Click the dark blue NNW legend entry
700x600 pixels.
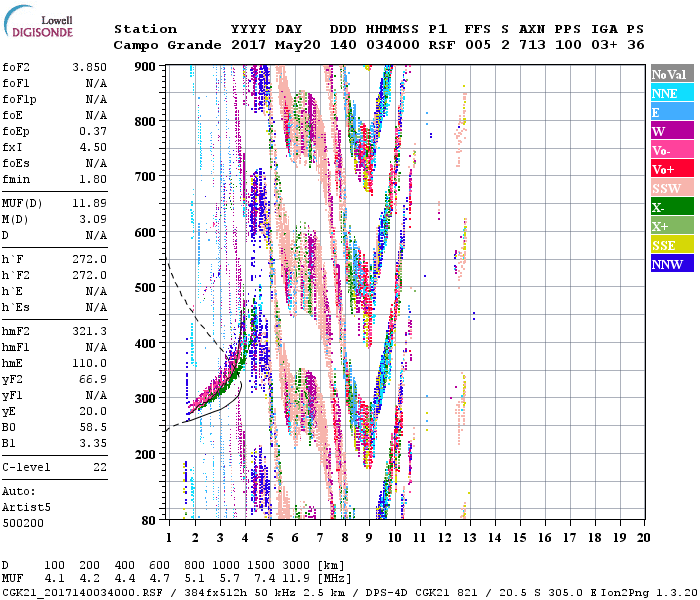[x=671, y=264]
